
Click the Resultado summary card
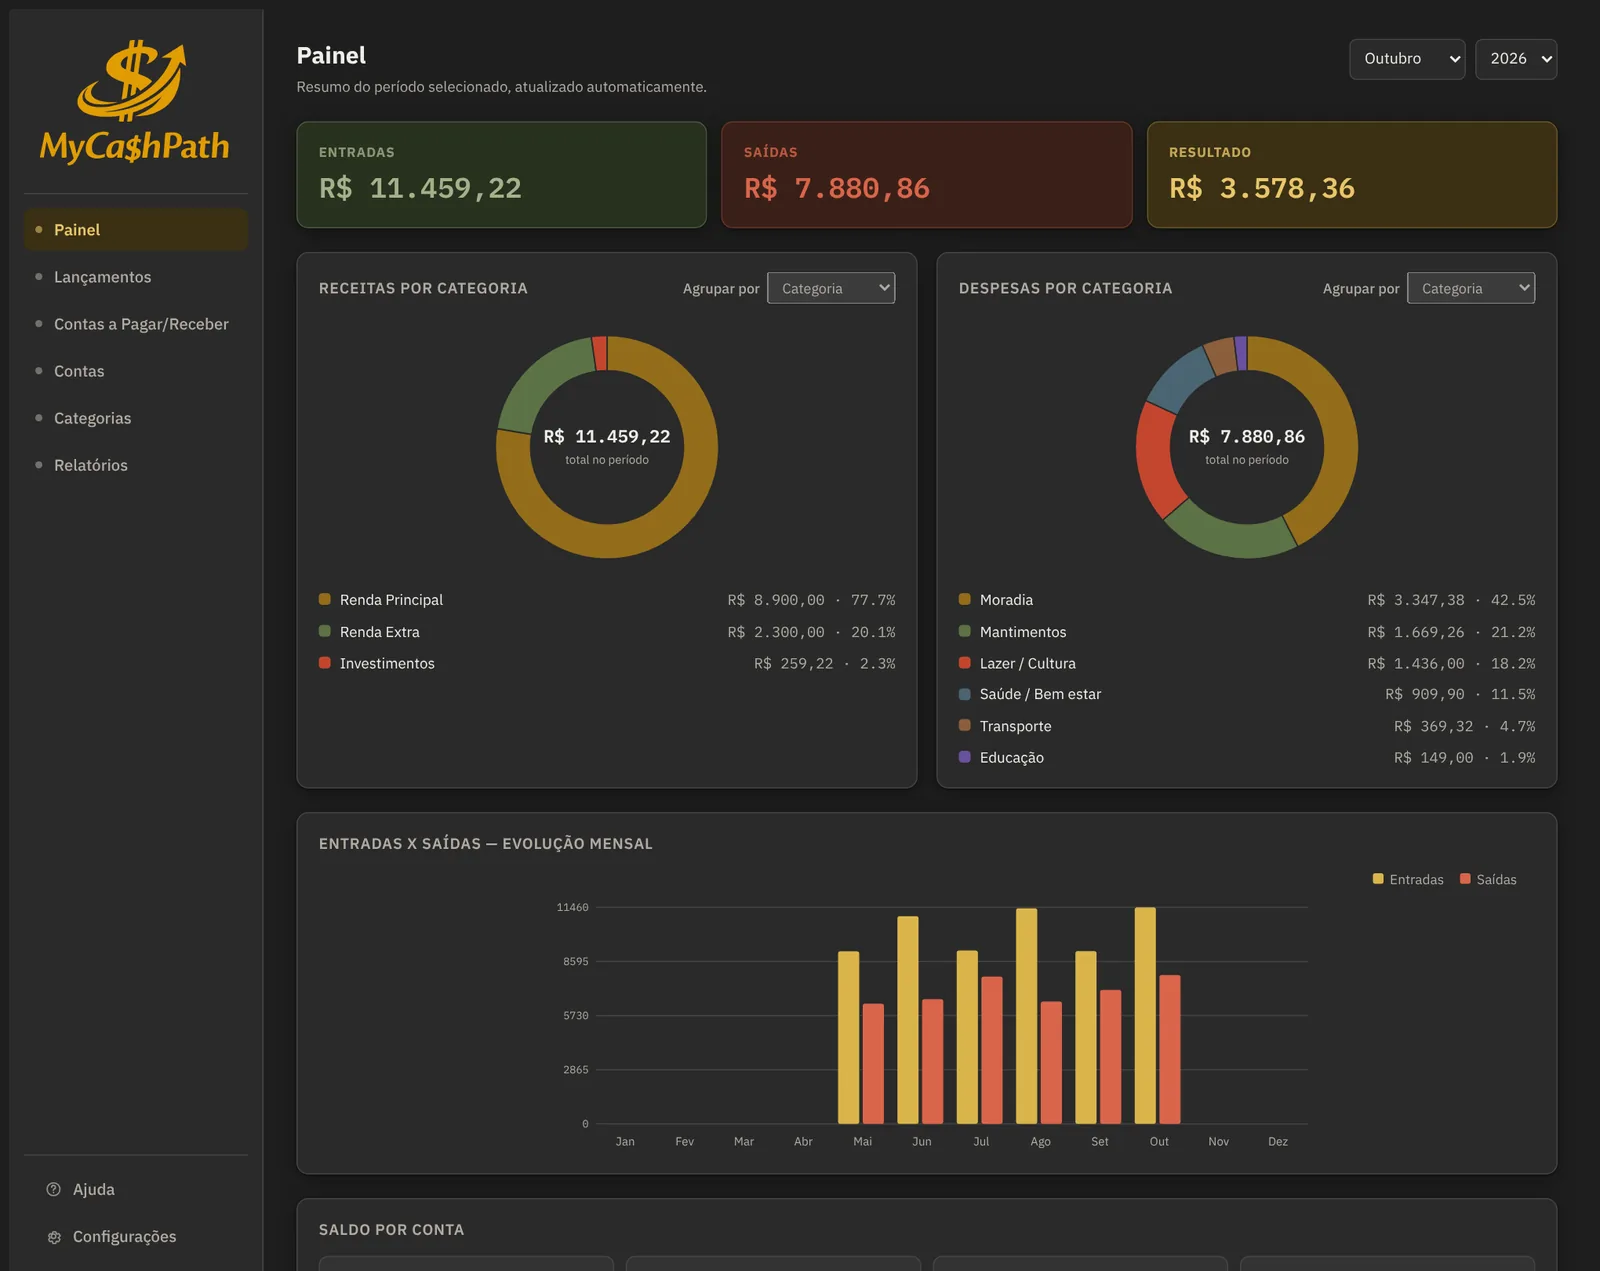(1352, 175)
